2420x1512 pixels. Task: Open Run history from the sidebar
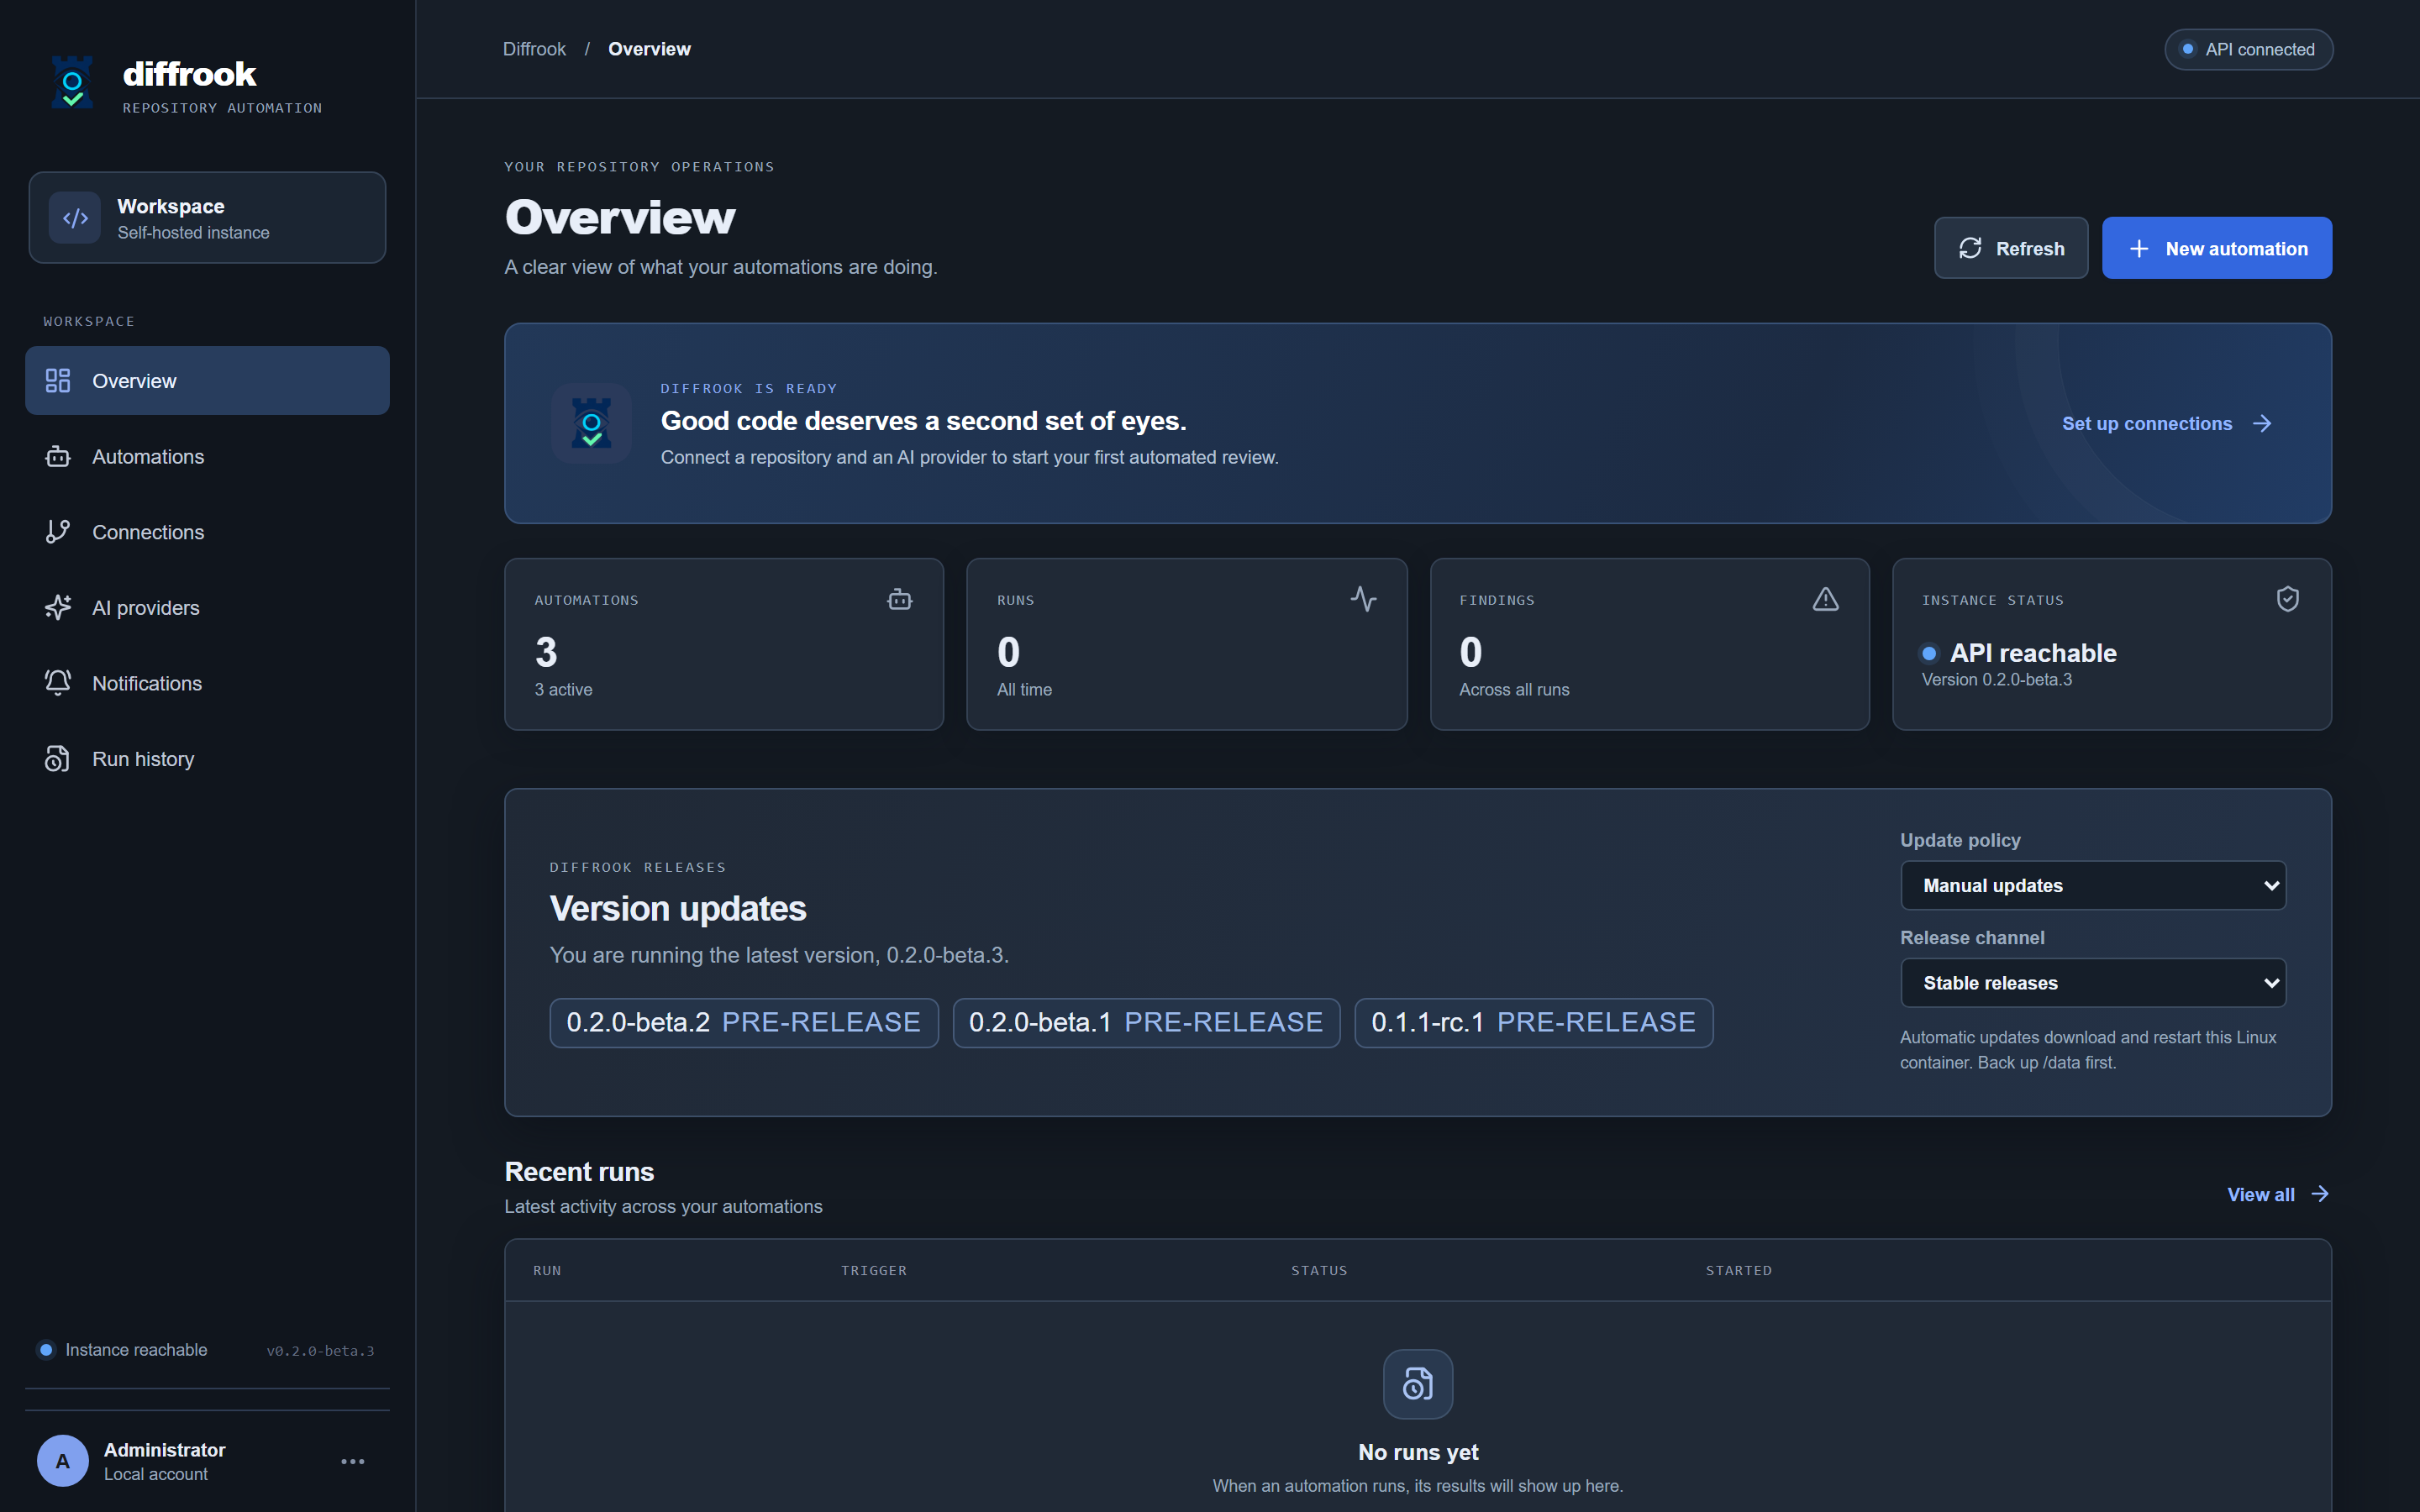[x=207, y=759]
